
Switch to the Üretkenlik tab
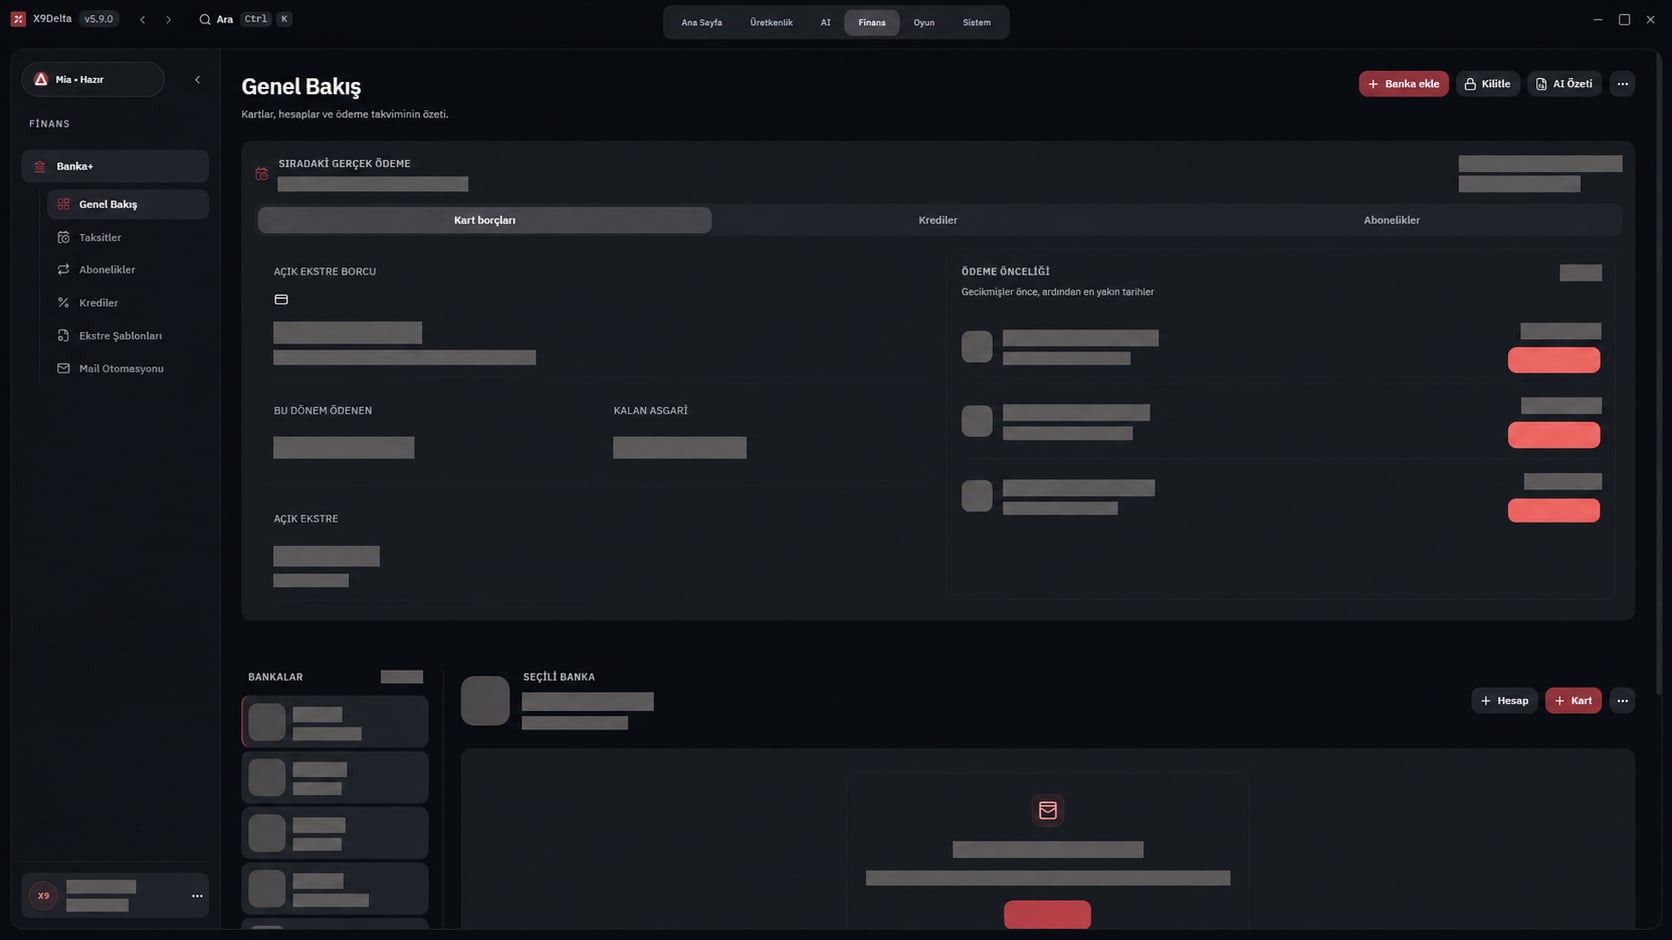pos(771,22)
